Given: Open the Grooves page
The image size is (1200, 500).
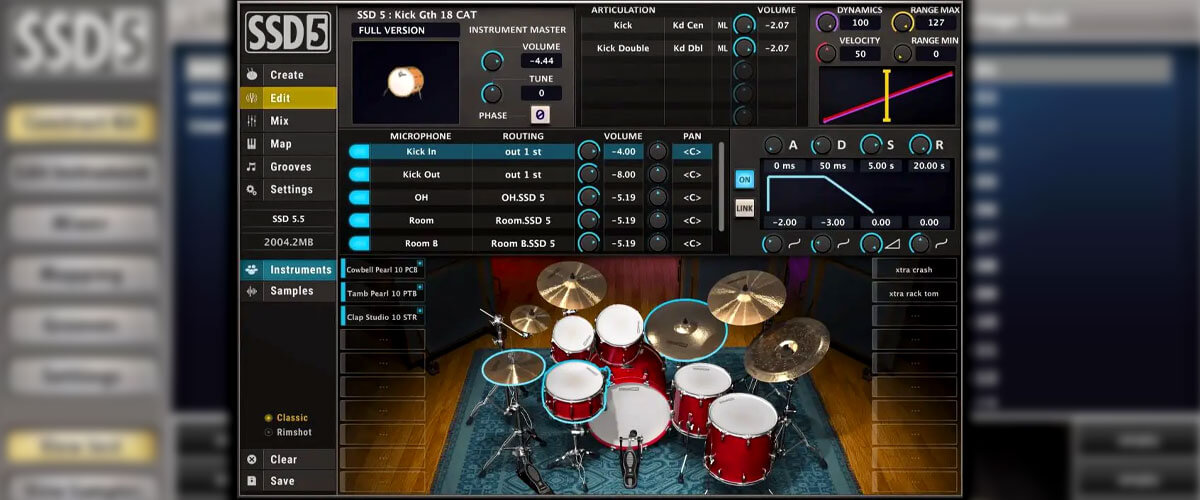Looking at the screenshot, I should pyautogui.click(x=288, y=167).
